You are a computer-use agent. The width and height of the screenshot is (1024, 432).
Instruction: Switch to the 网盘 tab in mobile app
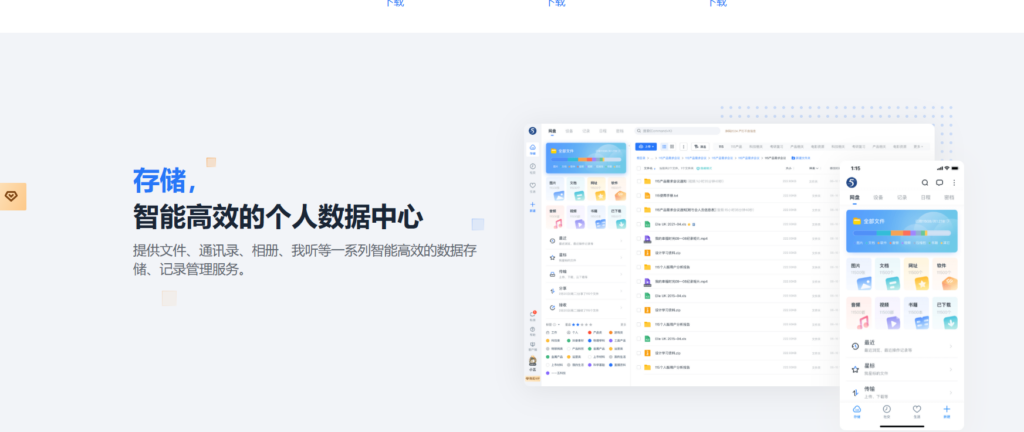click(x=855, y=199)
